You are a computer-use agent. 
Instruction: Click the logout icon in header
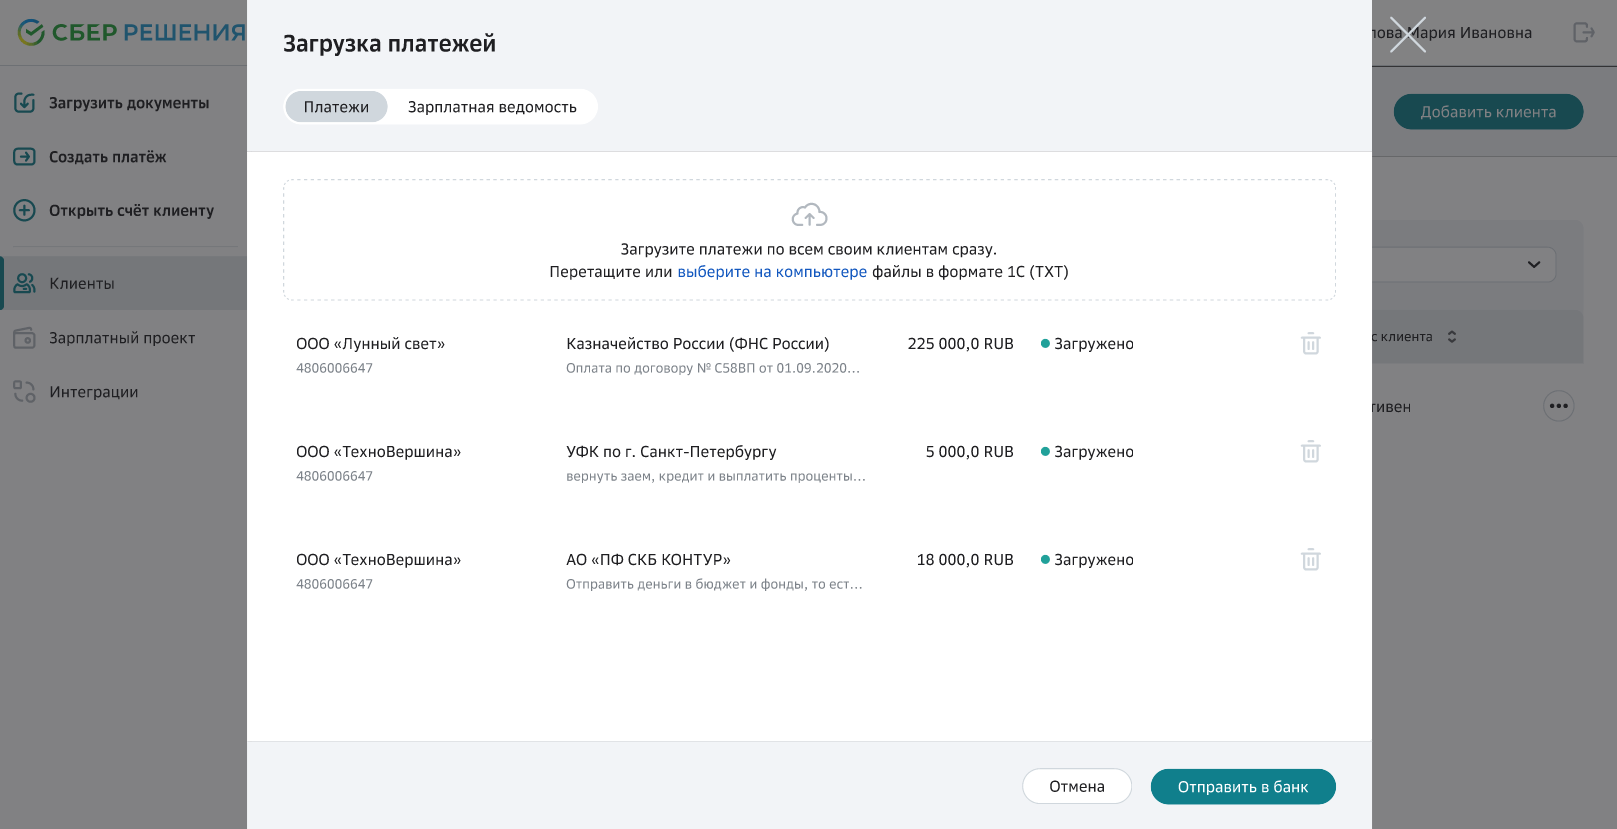pyautogui.click(x=1583, y=33)
